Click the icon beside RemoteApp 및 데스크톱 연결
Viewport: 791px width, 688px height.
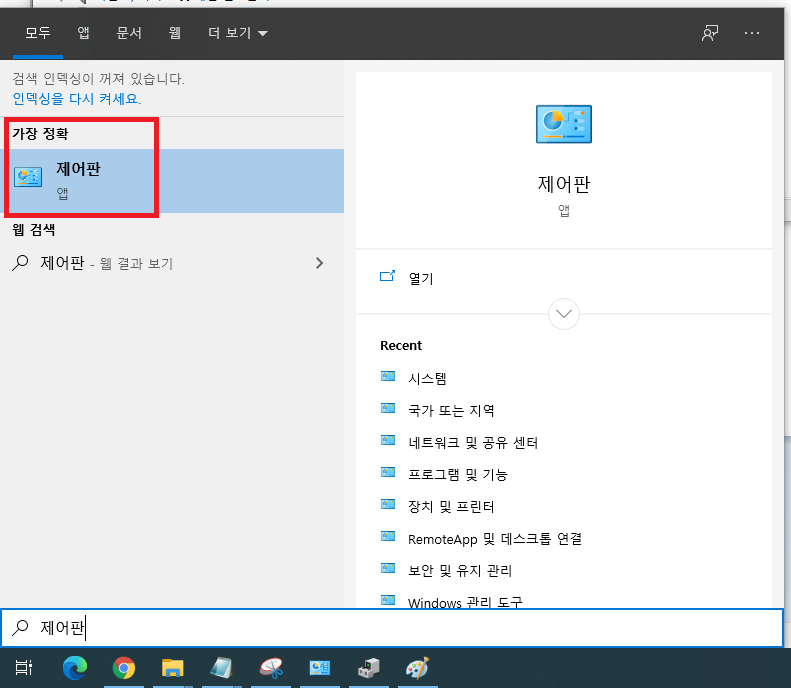tap(388, 536)
